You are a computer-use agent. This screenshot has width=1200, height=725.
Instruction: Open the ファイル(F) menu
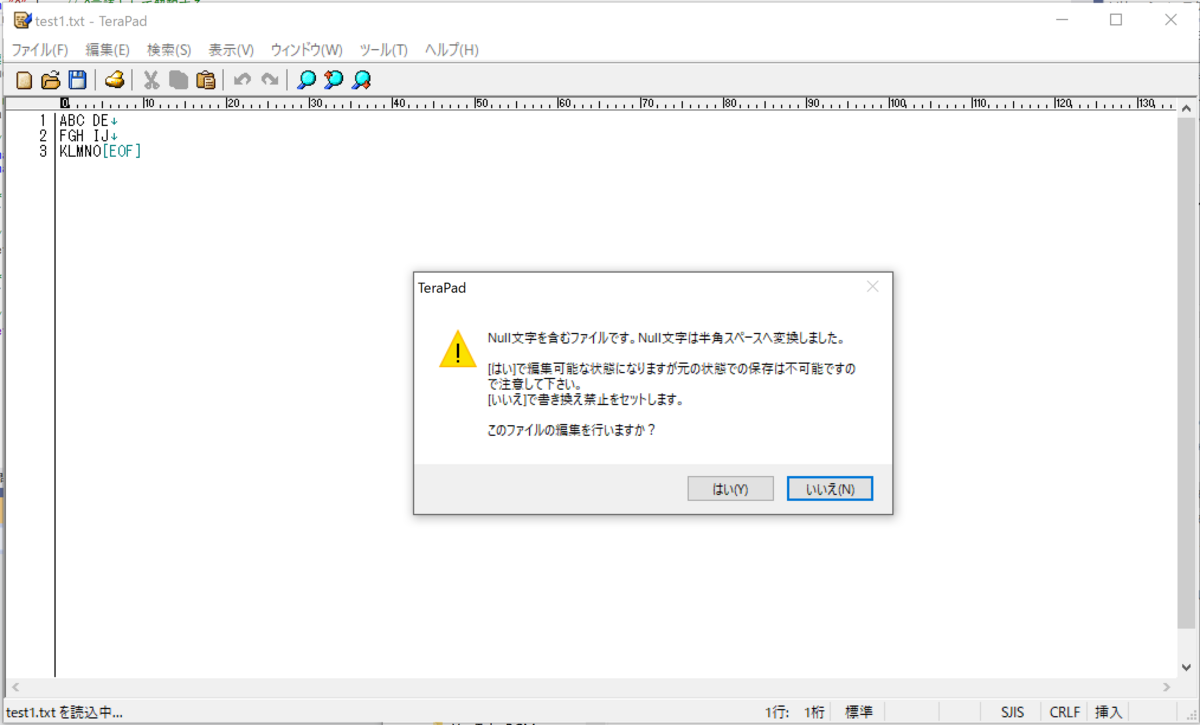tap(39, 50)
